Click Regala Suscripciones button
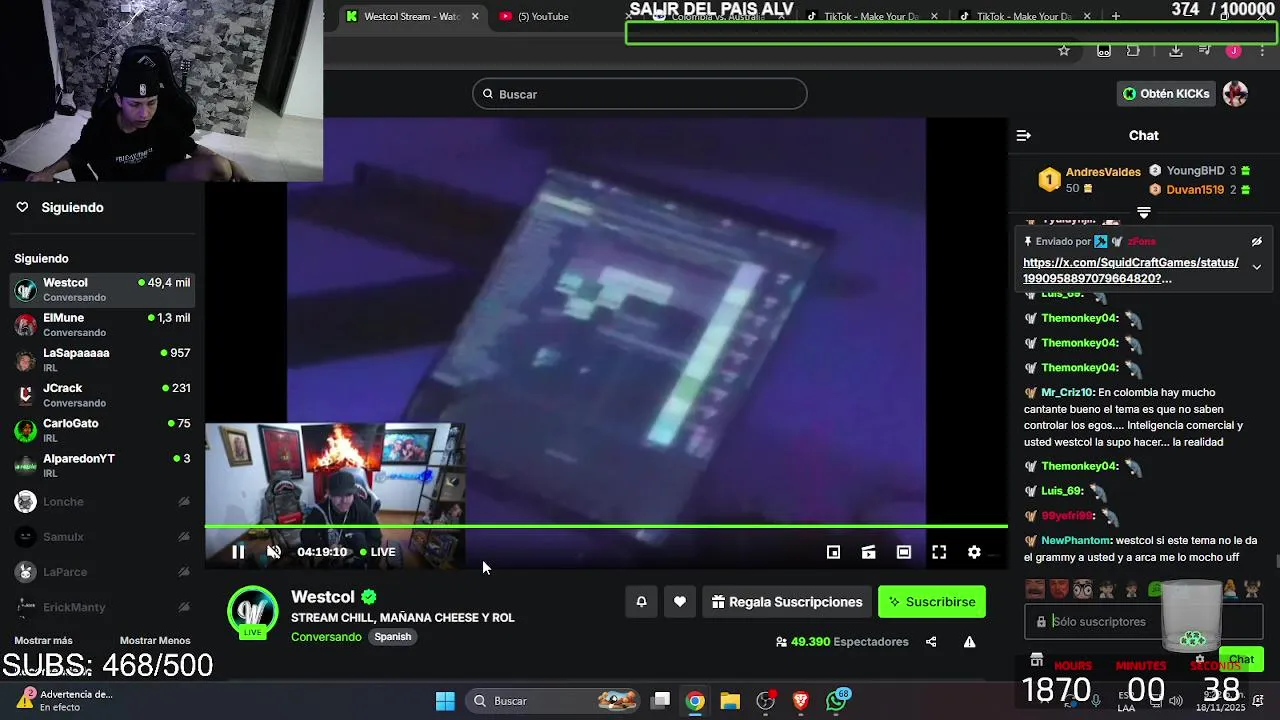 (x=787, y=602)
